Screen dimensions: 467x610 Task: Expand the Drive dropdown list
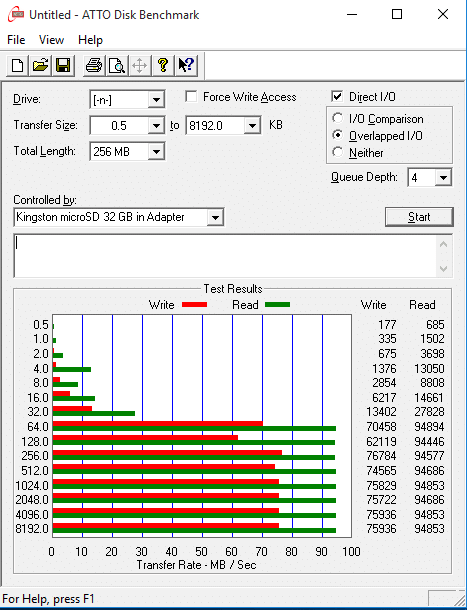[156, 100]
